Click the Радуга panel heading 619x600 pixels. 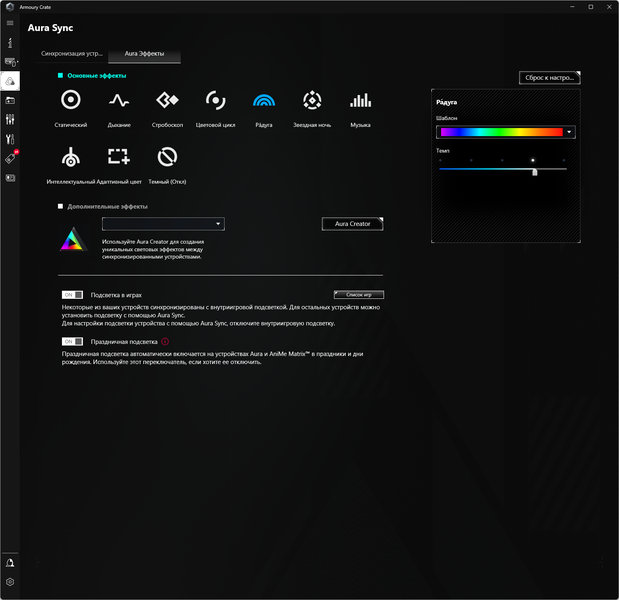coord(446,102)
